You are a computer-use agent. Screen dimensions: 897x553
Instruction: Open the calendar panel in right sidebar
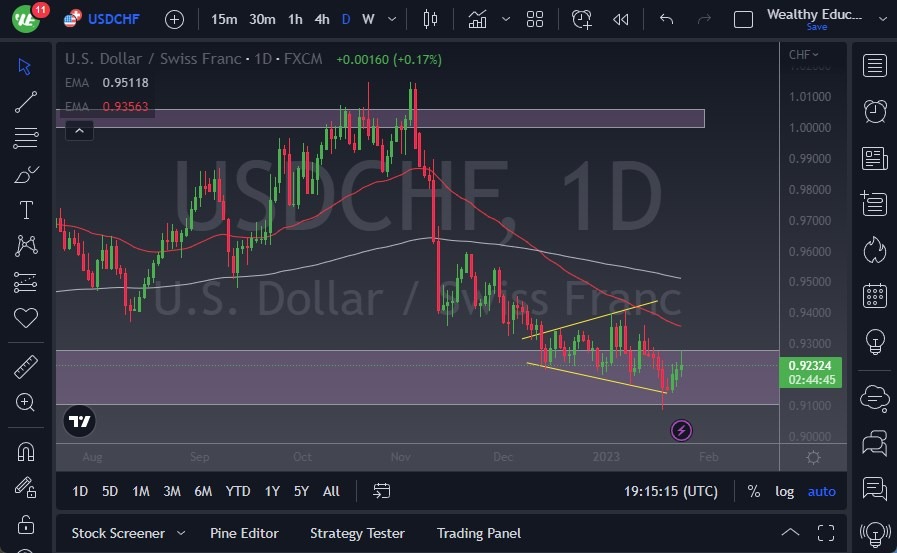click(875, 295)
